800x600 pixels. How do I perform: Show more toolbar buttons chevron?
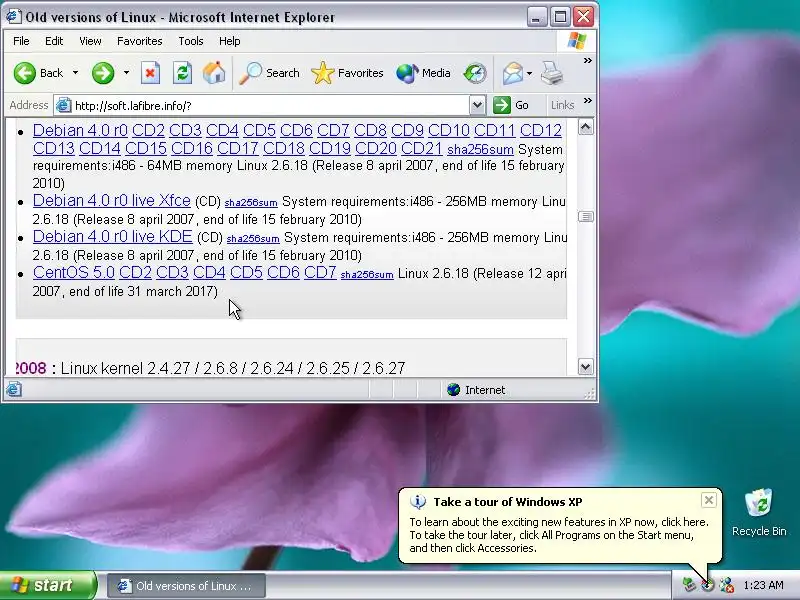[588, 61]
